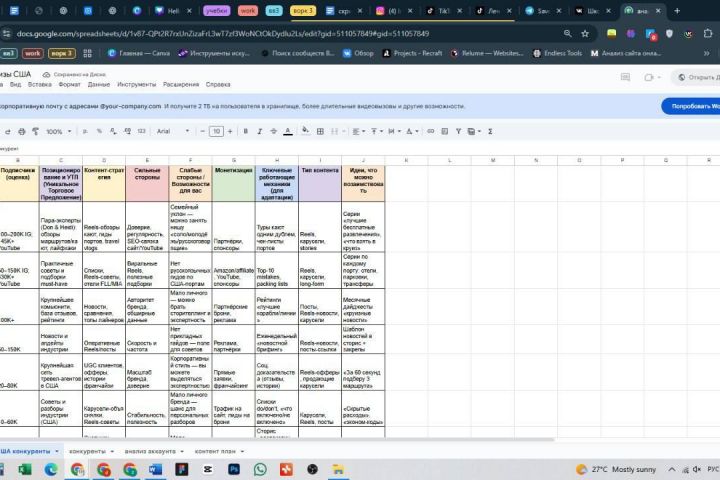Click the horizontal scrollbar of the sheet
The height and width of the screenshot is (480, 720).
(276, 440)
